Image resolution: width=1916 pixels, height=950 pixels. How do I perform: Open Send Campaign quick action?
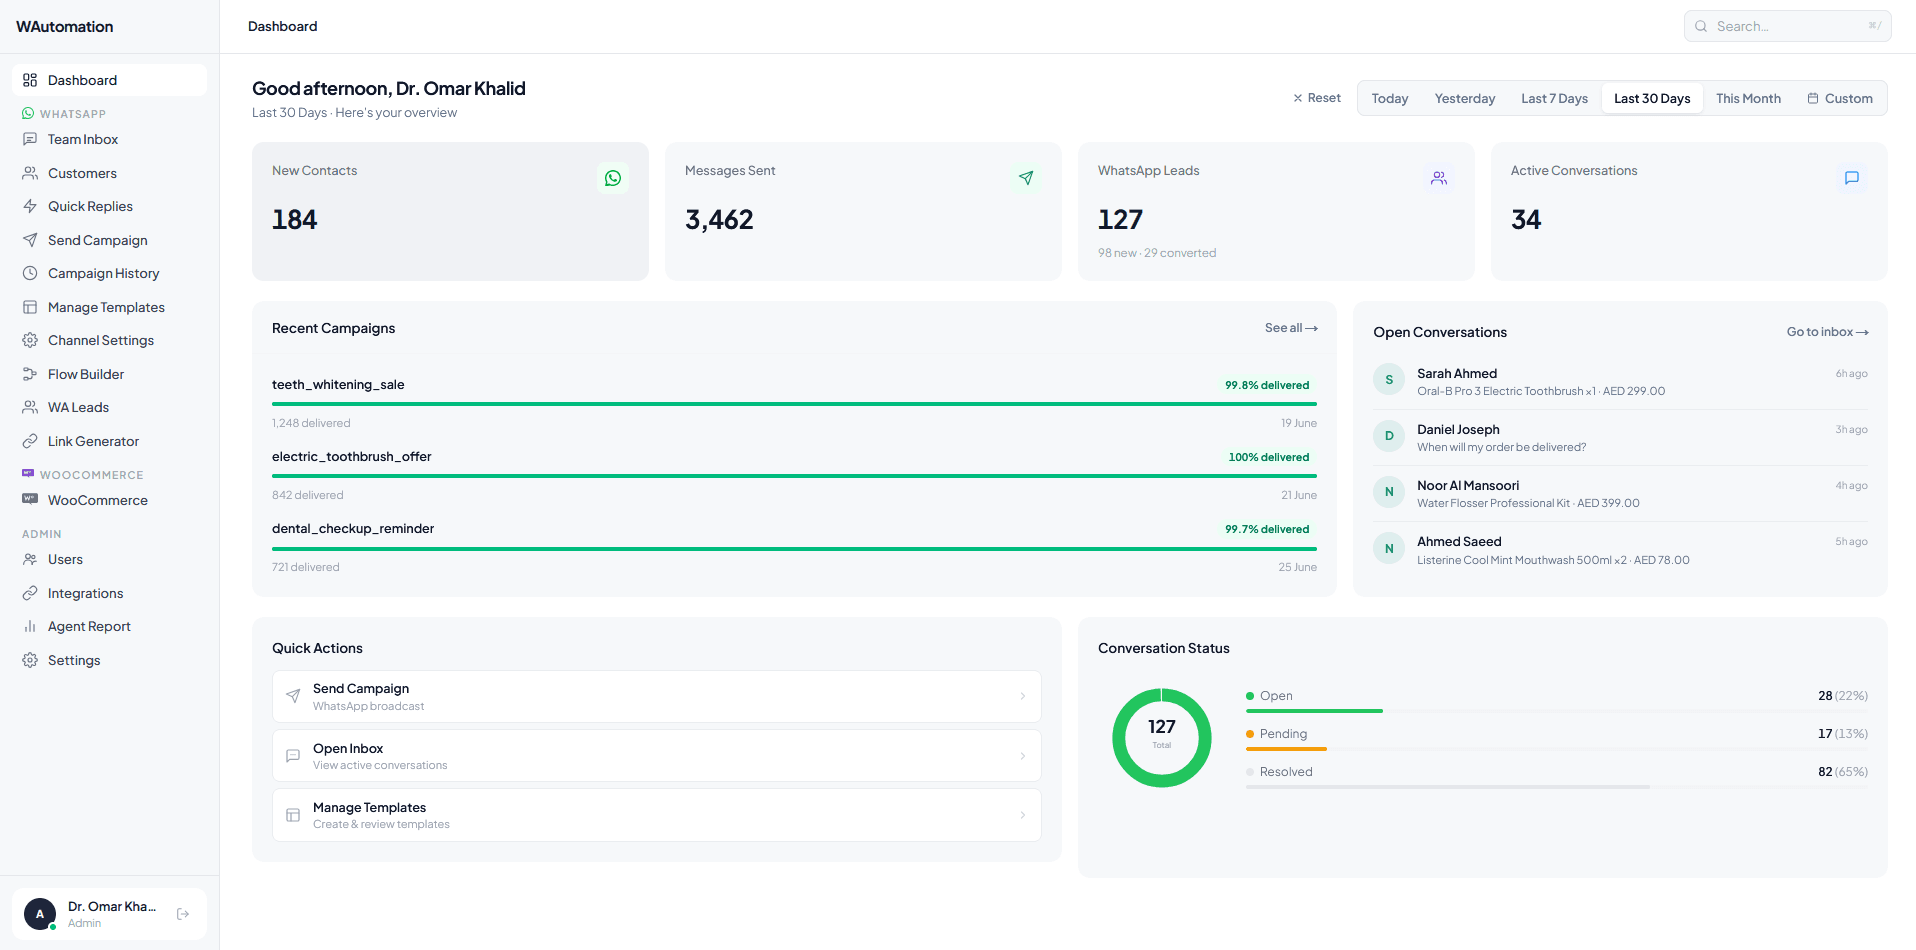click(657, 697)
